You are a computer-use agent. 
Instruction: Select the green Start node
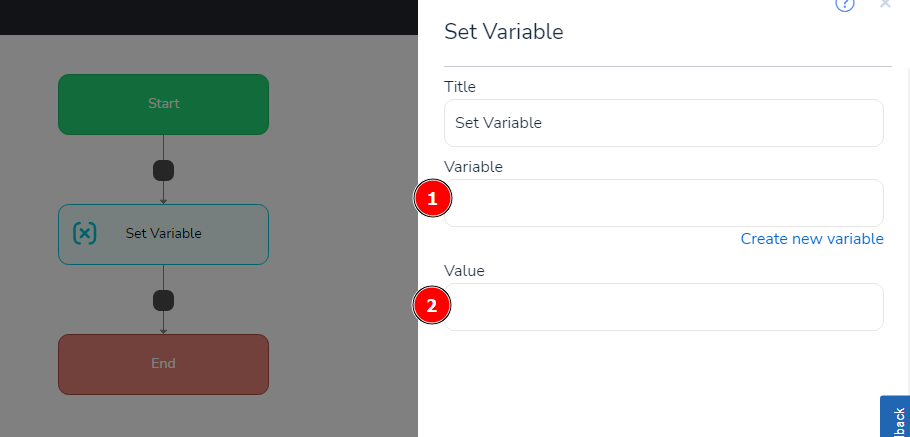point(163,104)
